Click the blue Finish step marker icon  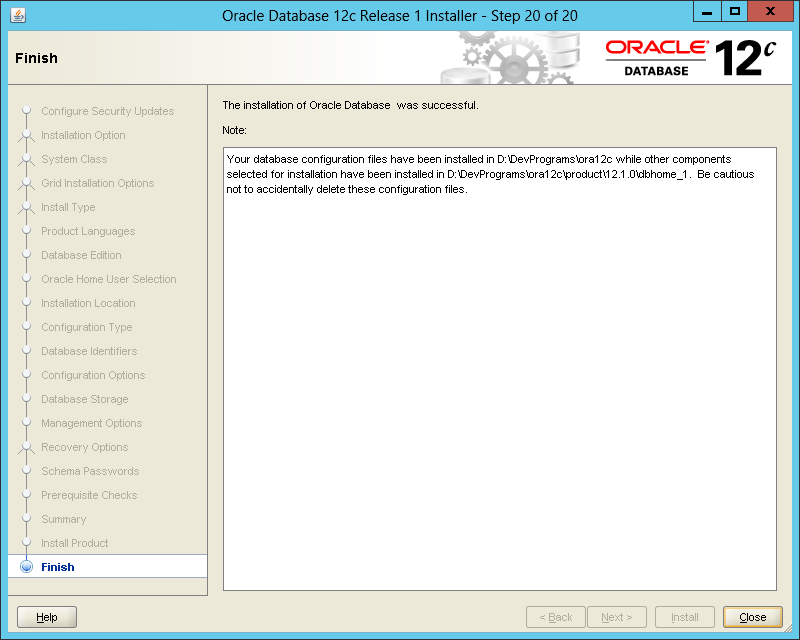pos(26,567)
